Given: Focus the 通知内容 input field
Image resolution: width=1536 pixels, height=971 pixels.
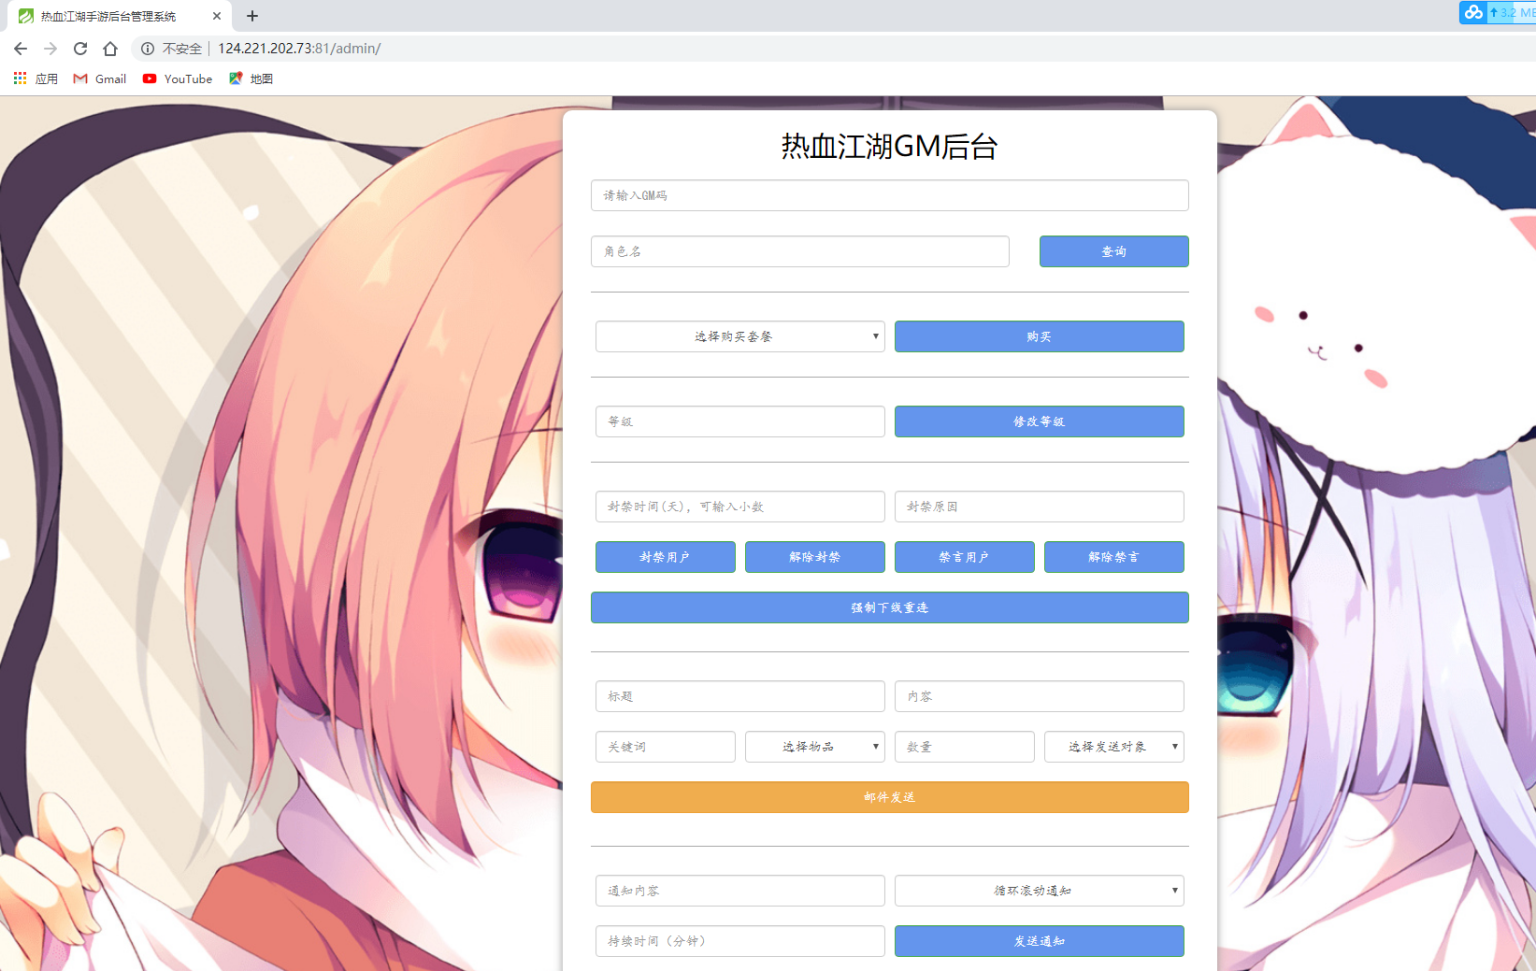Looking at the screenshot, I should pos(740,890).
